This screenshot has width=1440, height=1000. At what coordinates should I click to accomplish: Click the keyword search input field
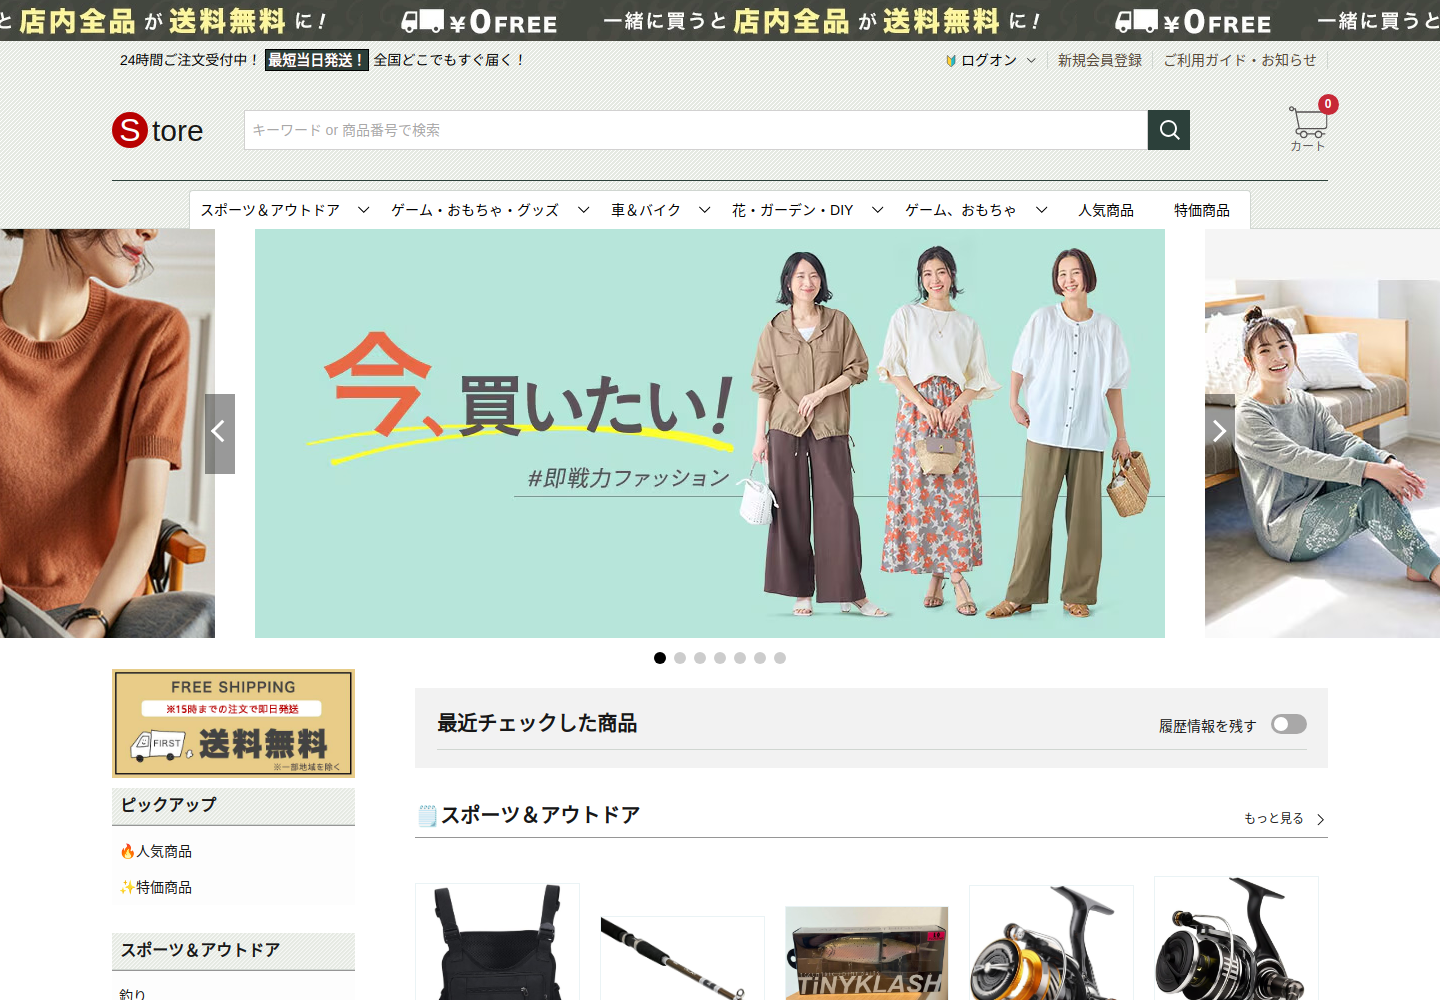pyautogui.click(x=696, y=130)
